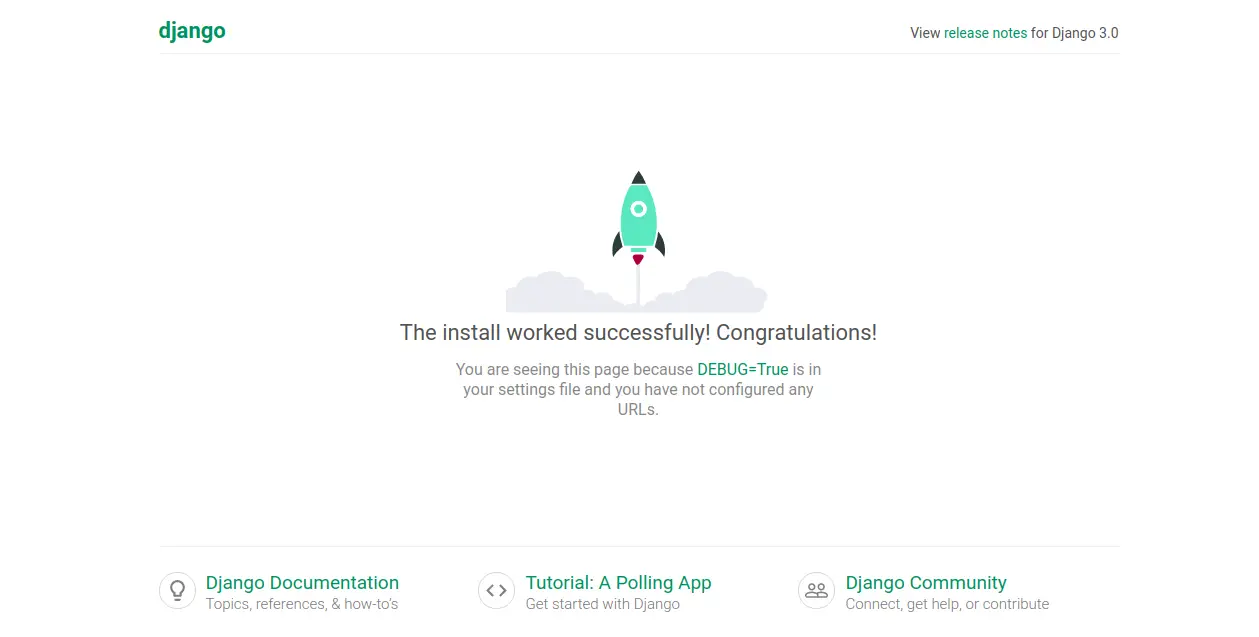
Task: Click the code brackets tutorial icon
Action: click(497, 590)
